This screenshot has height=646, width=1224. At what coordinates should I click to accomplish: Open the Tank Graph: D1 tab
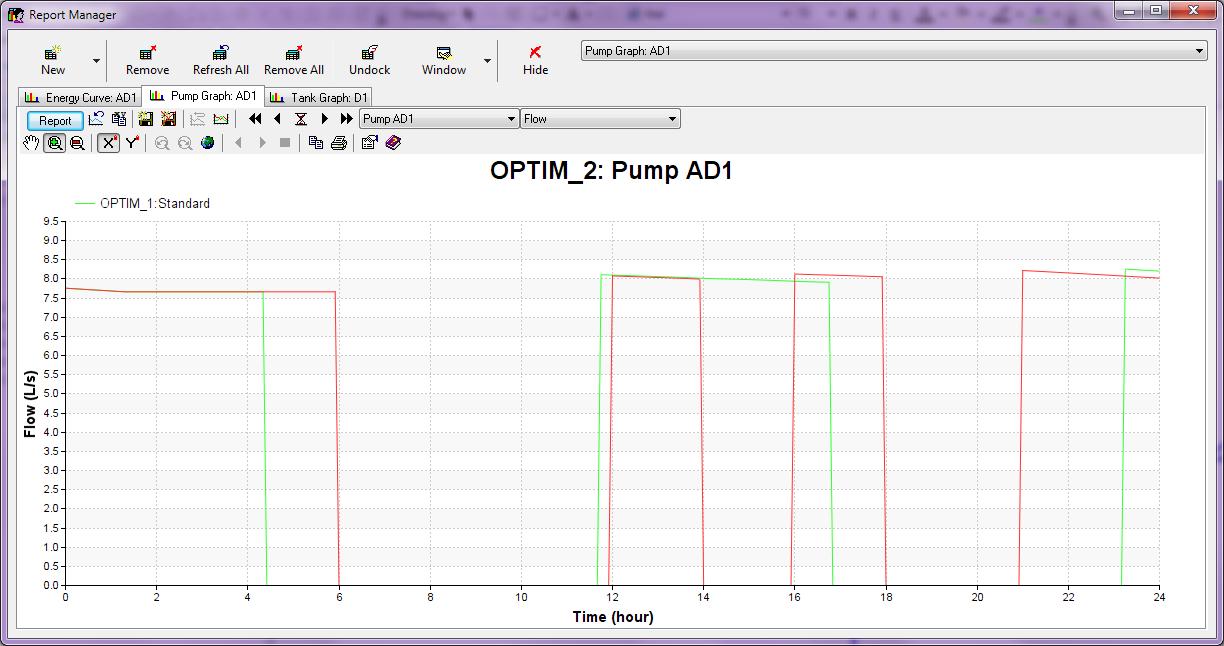[319, 98]
